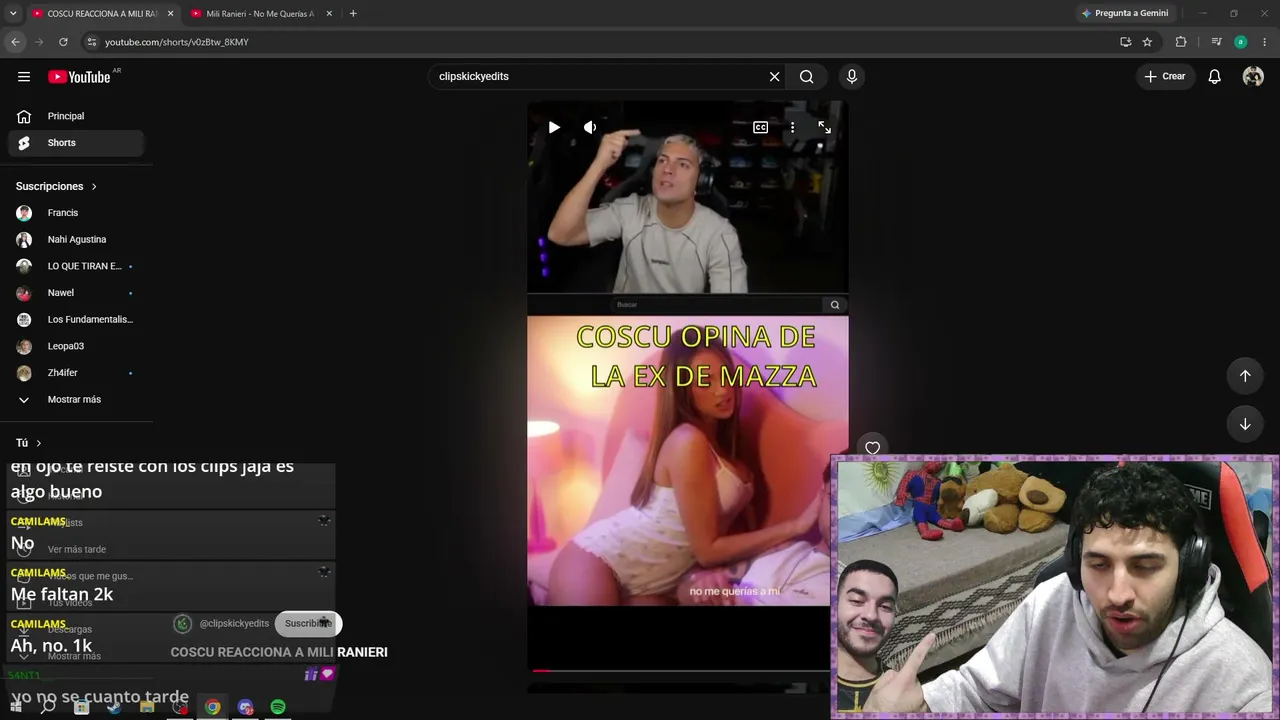Open Spotify from the taskbar
Viewport: 1280px width, 720px height.
coord(278,707)
